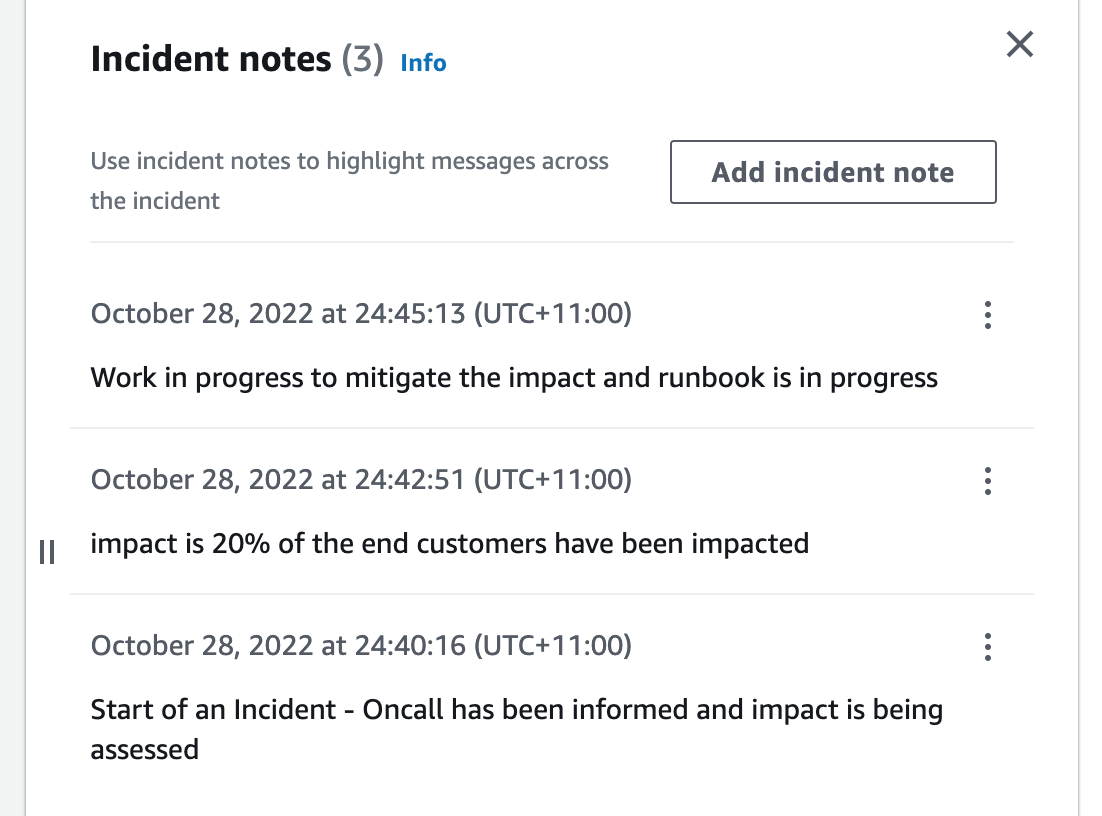Viewport: 1102px width, 816px height.
Task: Click the vertical drag handle on the left edge
Action: click(46, 552)
